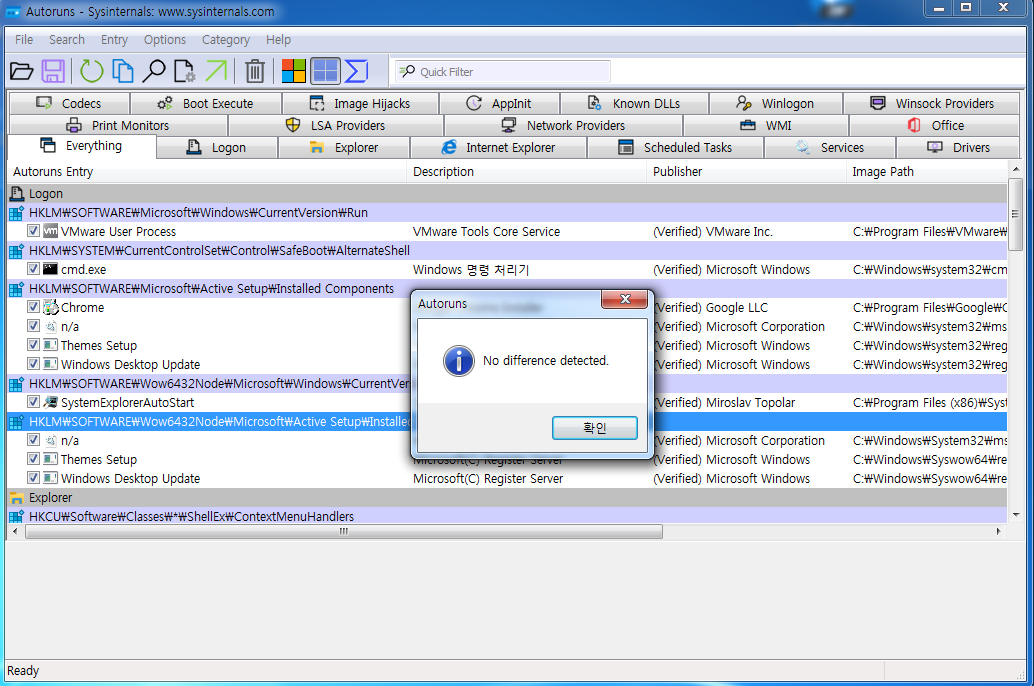Image resolution: width=1034 pixels, height=686 pixels.
Task: Close the Autoruns message dialog
Action: point(624,299)
